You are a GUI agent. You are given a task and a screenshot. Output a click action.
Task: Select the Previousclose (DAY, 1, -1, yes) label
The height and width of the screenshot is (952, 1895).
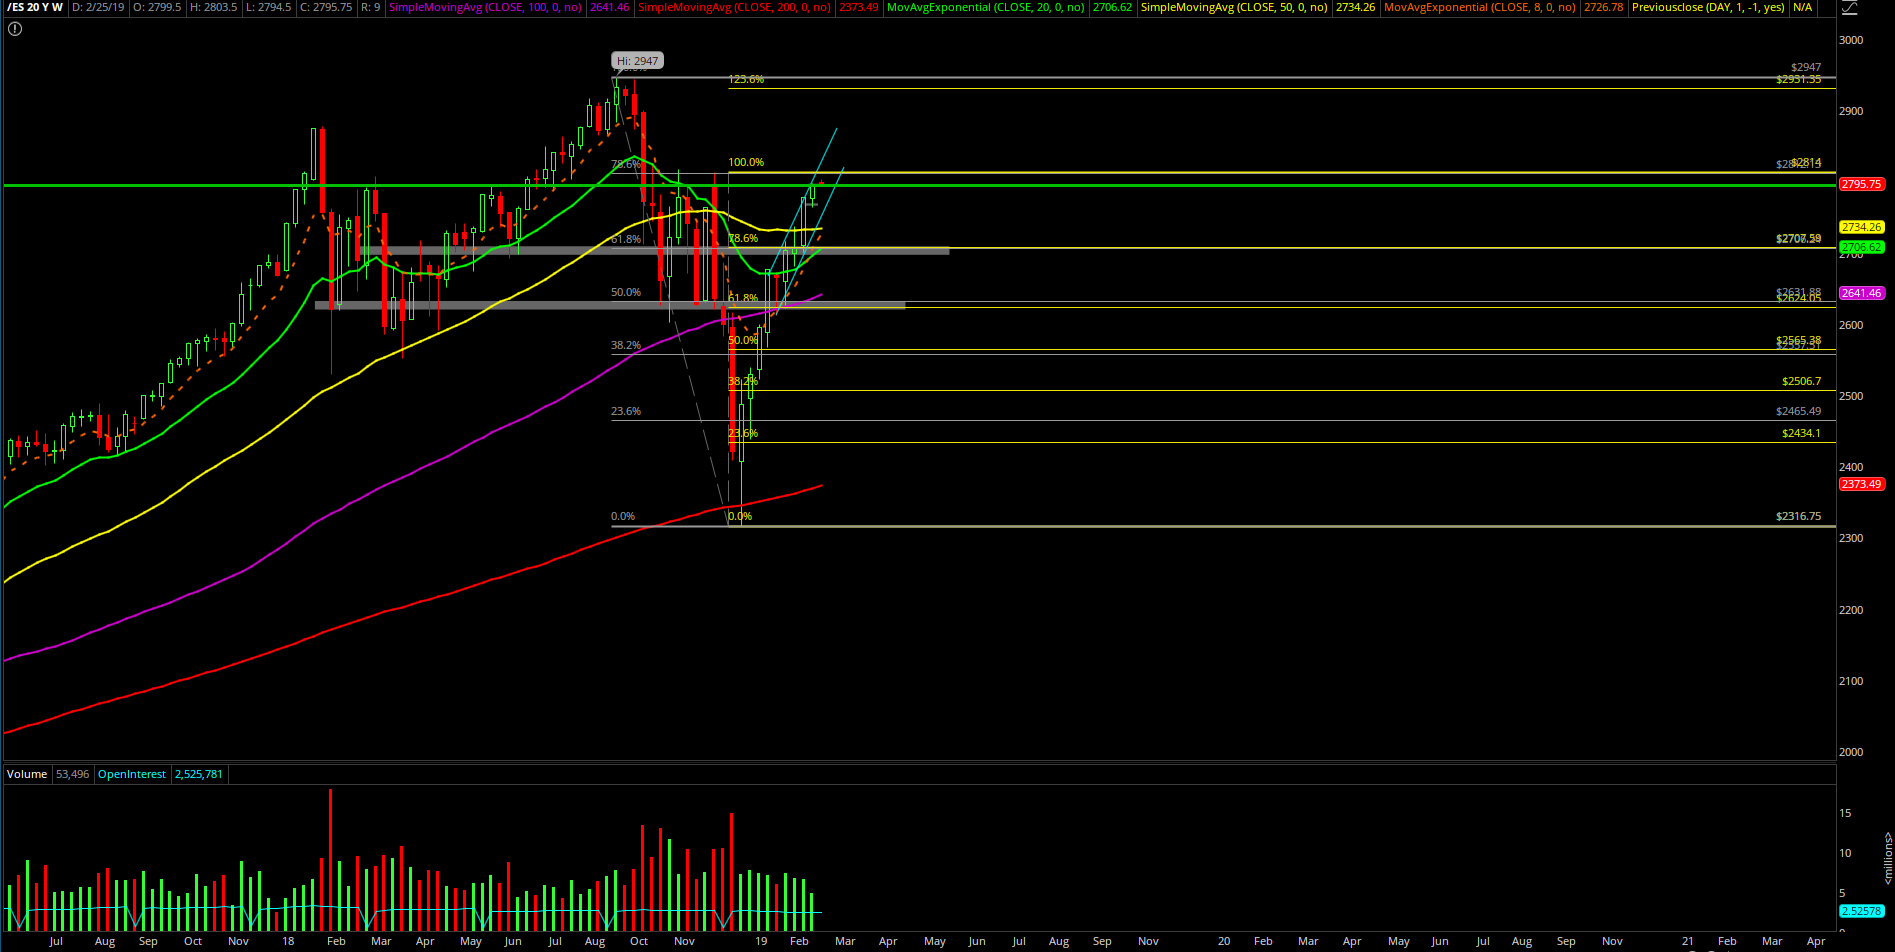click(x=1708, y=7)
